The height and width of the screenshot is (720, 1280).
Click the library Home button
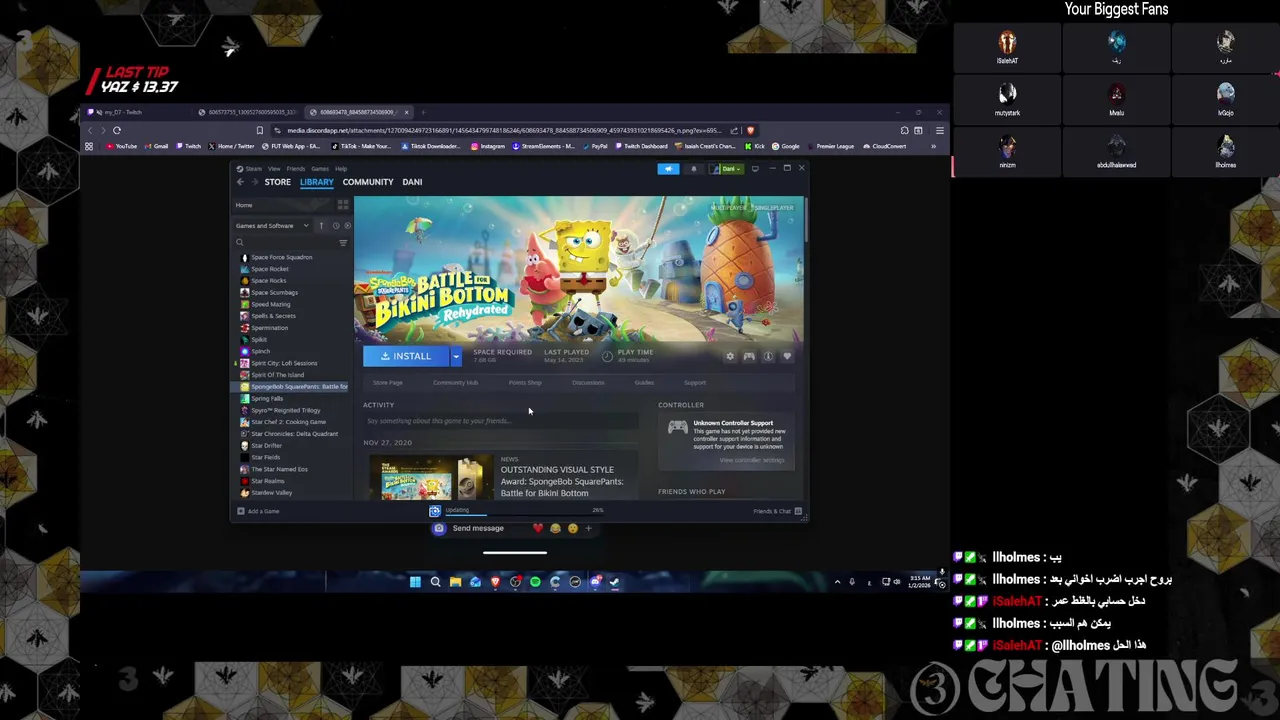coord(285,205)
